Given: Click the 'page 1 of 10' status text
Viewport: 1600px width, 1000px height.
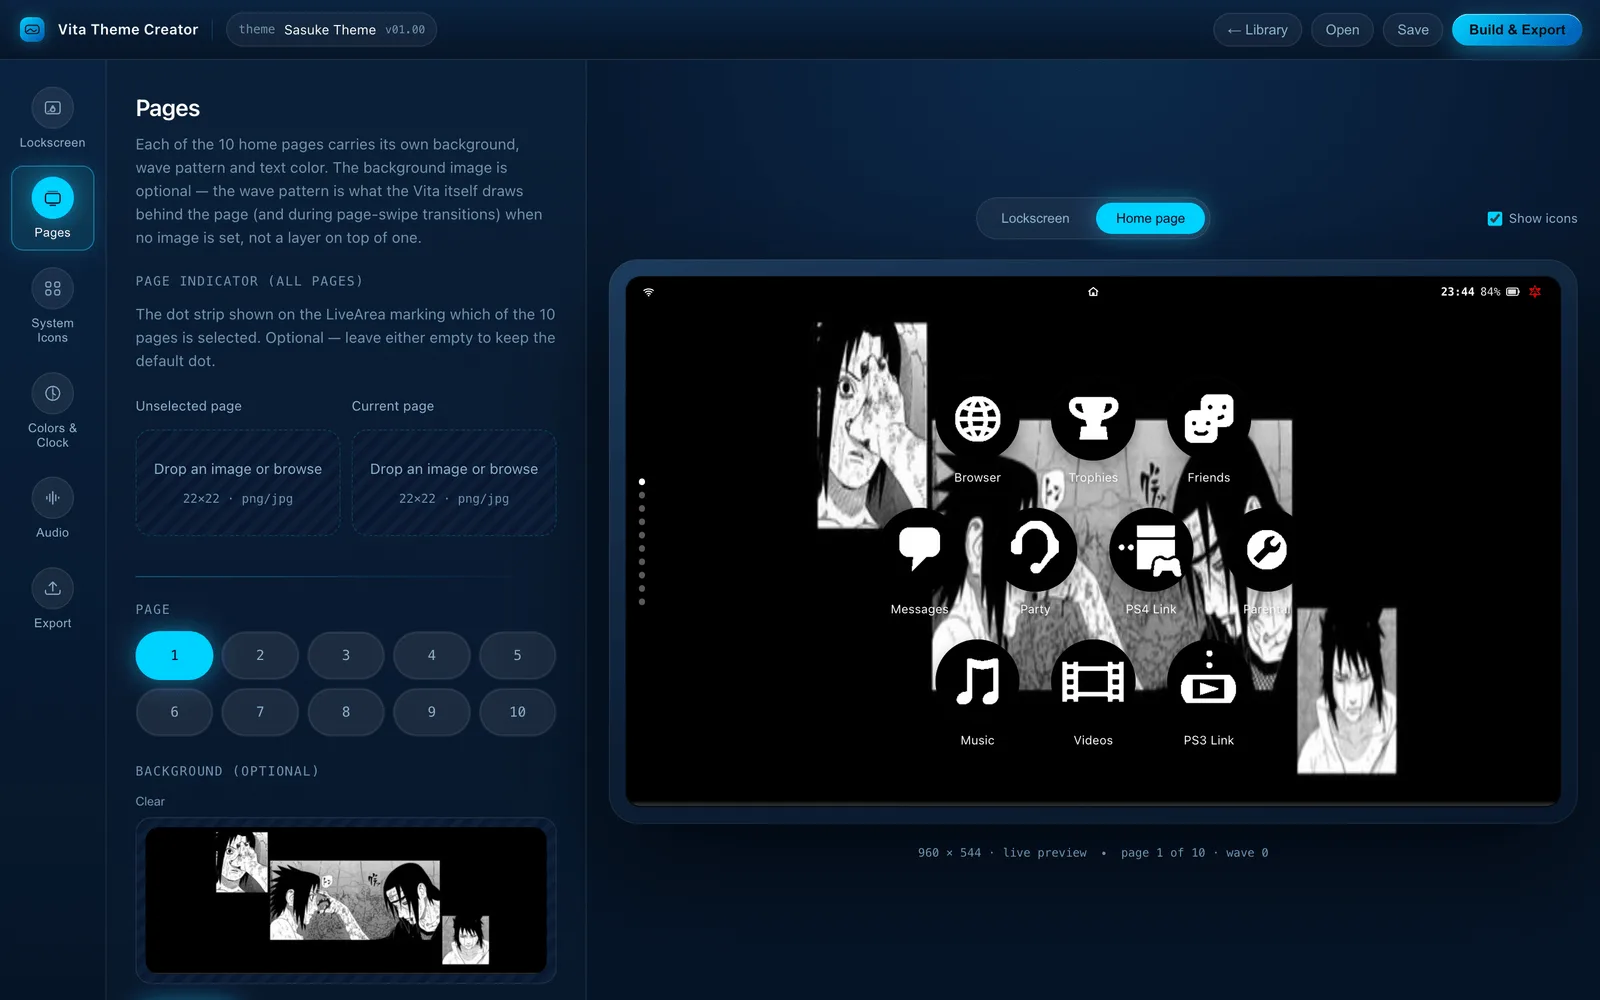Looking at the screenshot, I should tap(1163, 853).
